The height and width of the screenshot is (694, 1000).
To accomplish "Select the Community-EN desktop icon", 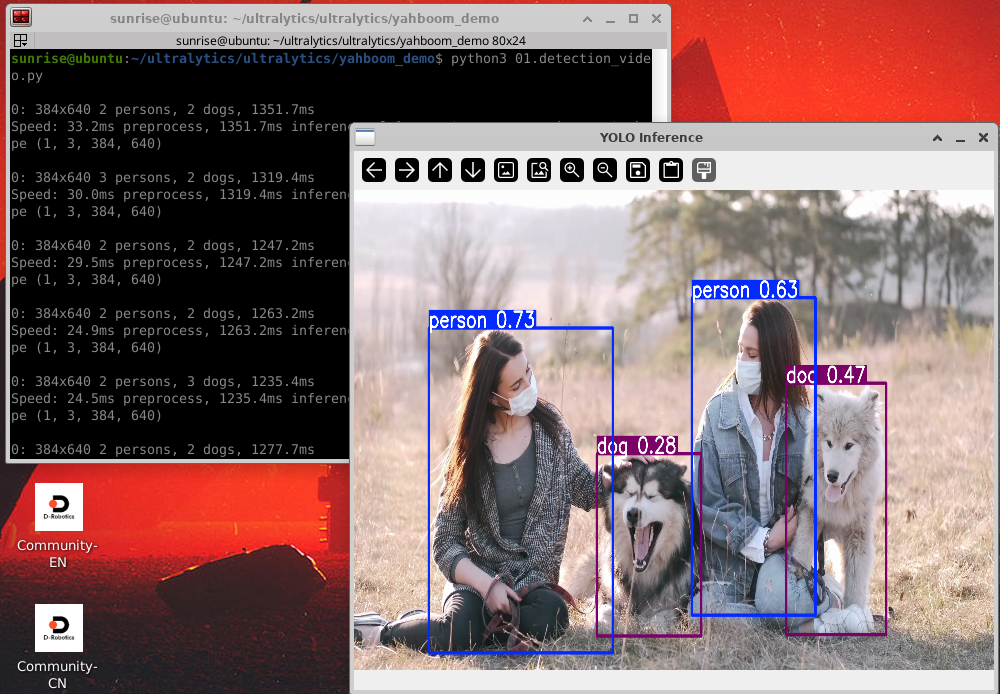I will [x=58, y=527].
